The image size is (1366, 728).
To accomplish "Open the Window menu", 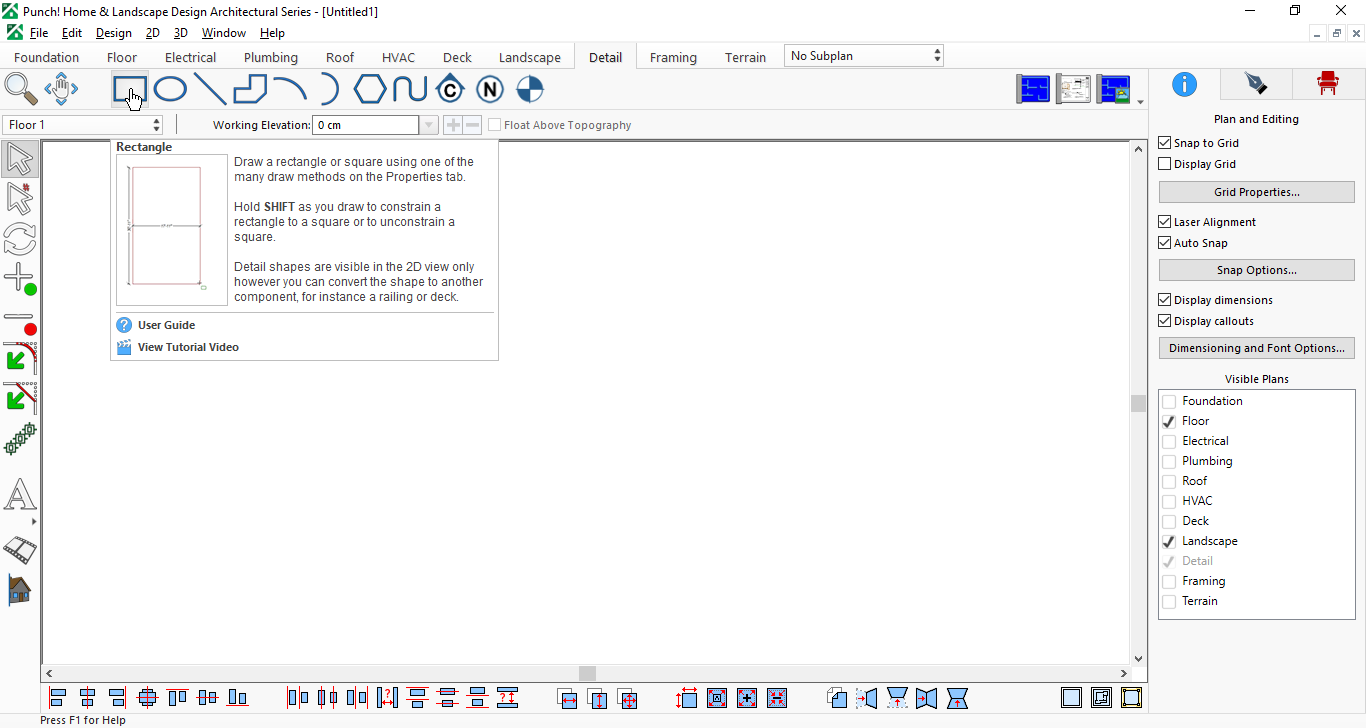I will point(224,33).
